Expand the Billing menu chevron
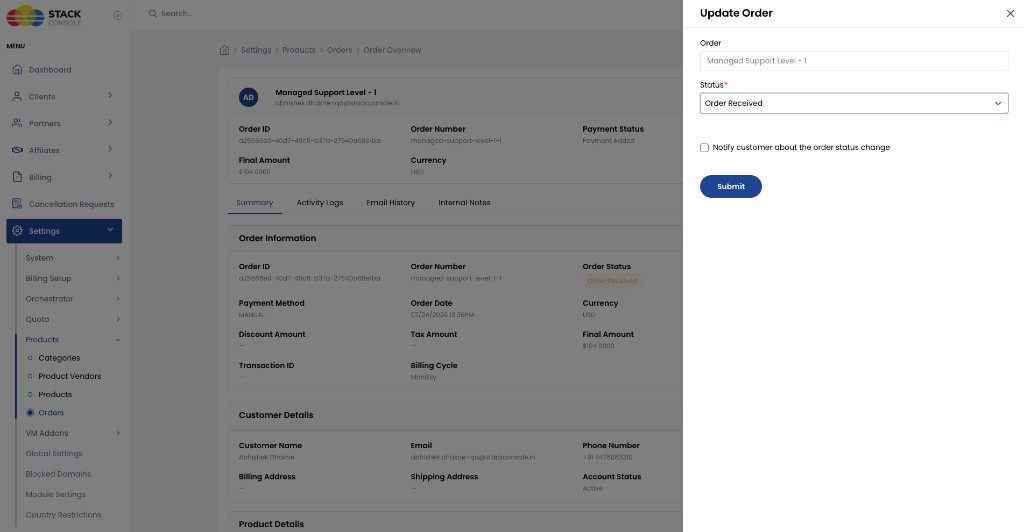1024x532 pixels. [110, 176]
